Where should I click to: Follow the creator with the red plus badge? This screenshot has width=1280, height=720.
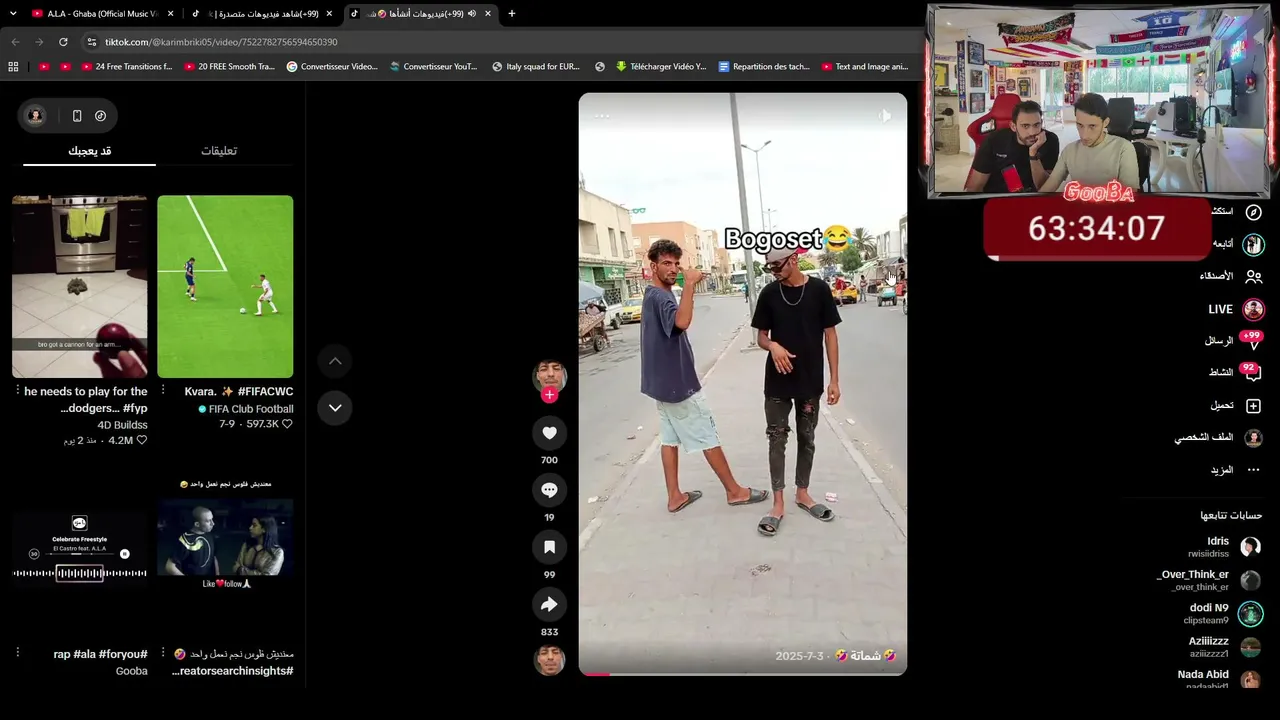(549, 395)
